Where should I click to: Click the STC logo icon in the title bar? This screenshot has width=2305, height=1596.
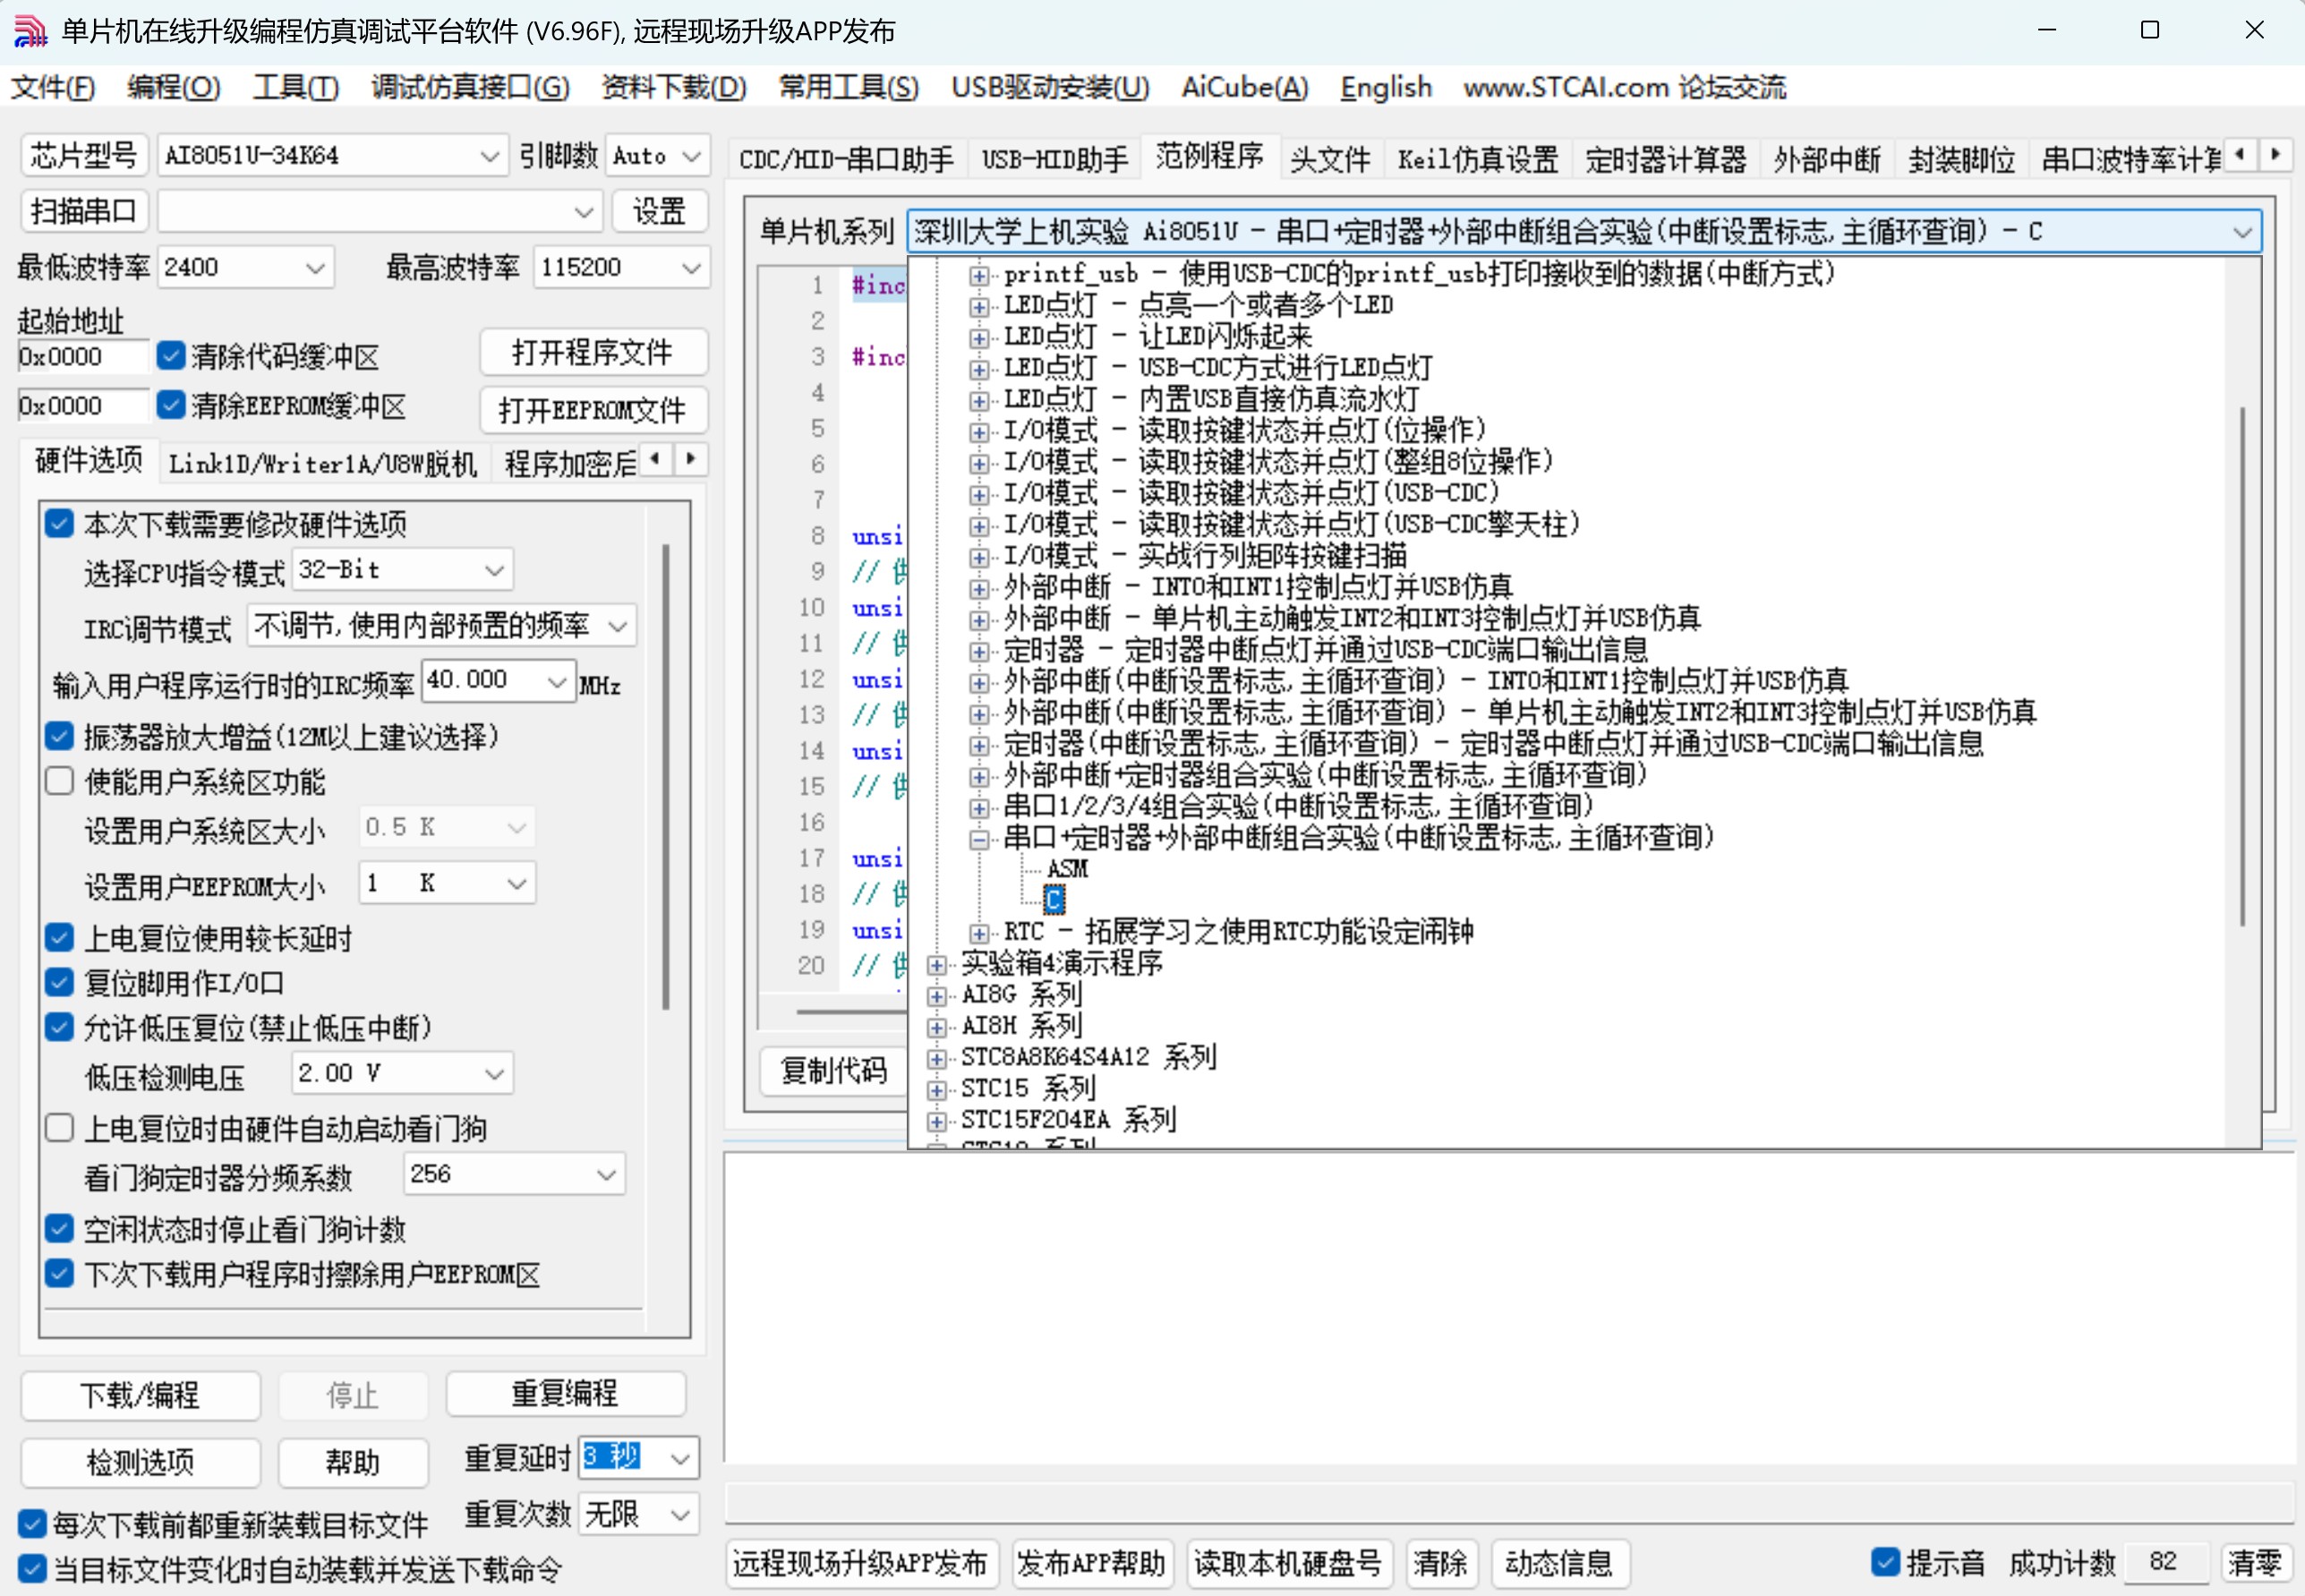point(30,30)
